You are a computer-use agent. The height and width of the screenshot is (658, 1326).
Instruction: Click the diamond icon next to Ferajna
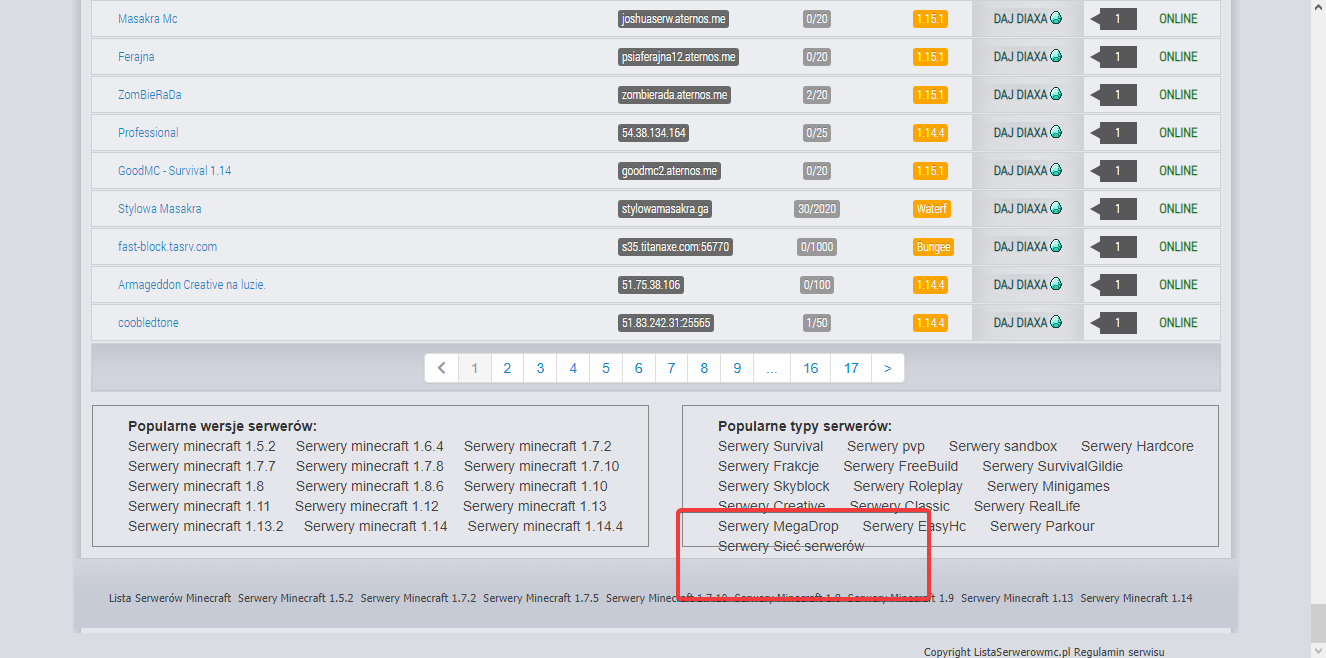click(1056, 56)
